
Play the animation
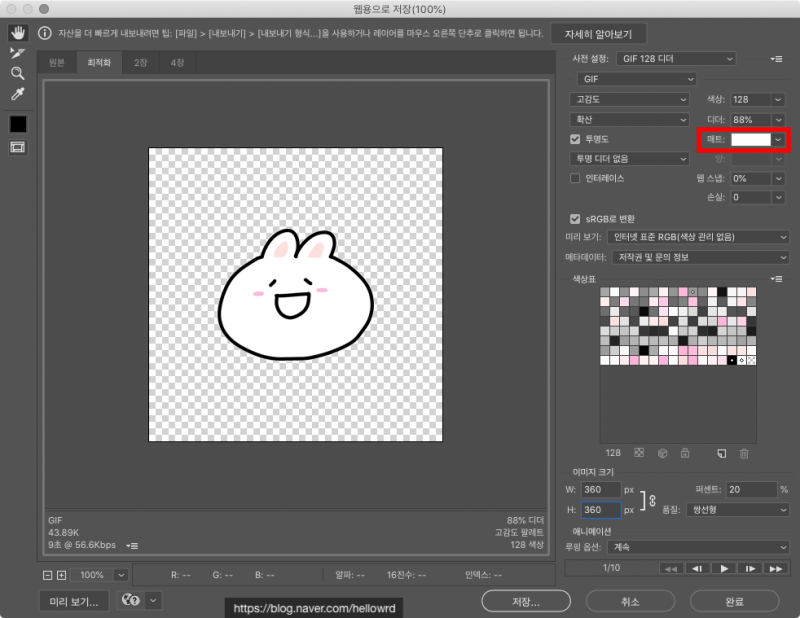click(x=724, y=568)
